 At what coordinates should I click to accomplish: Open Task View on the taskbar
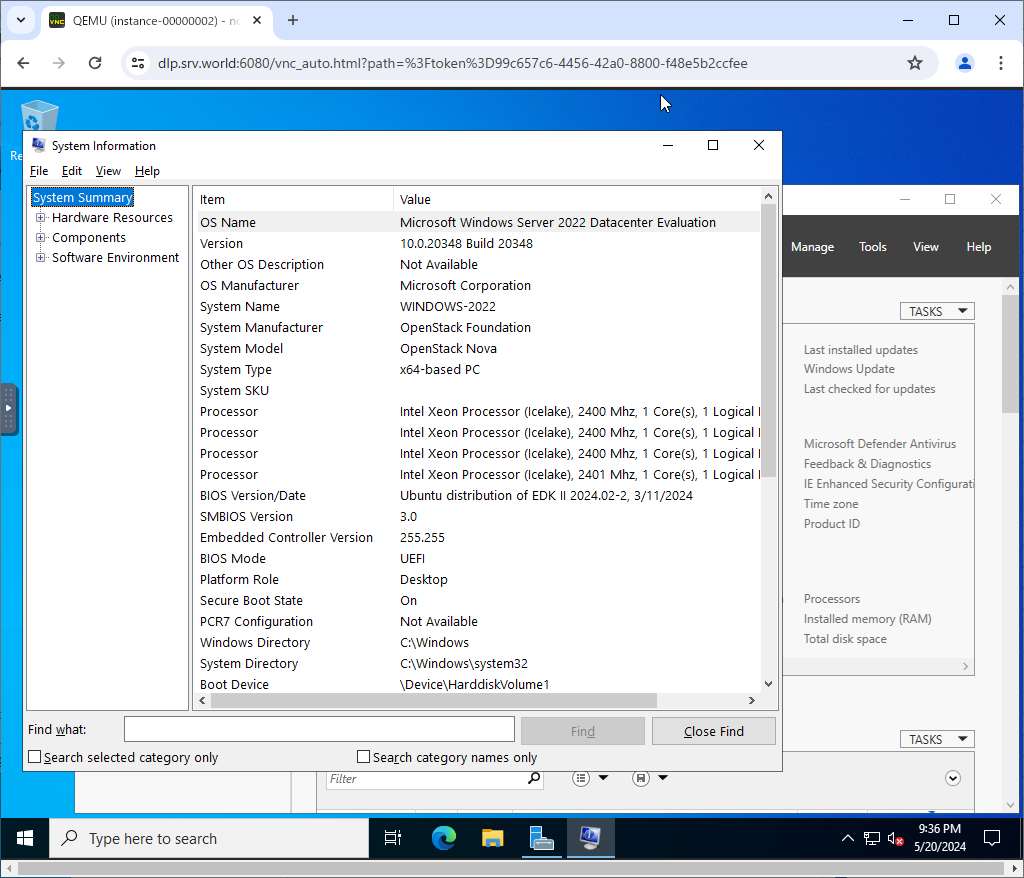[x=392, y=837]
